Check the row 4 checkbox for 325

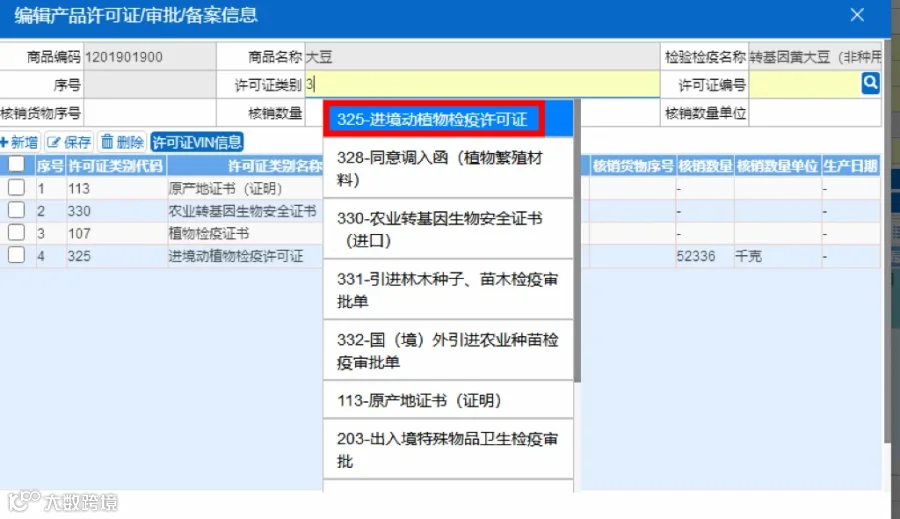16,255
